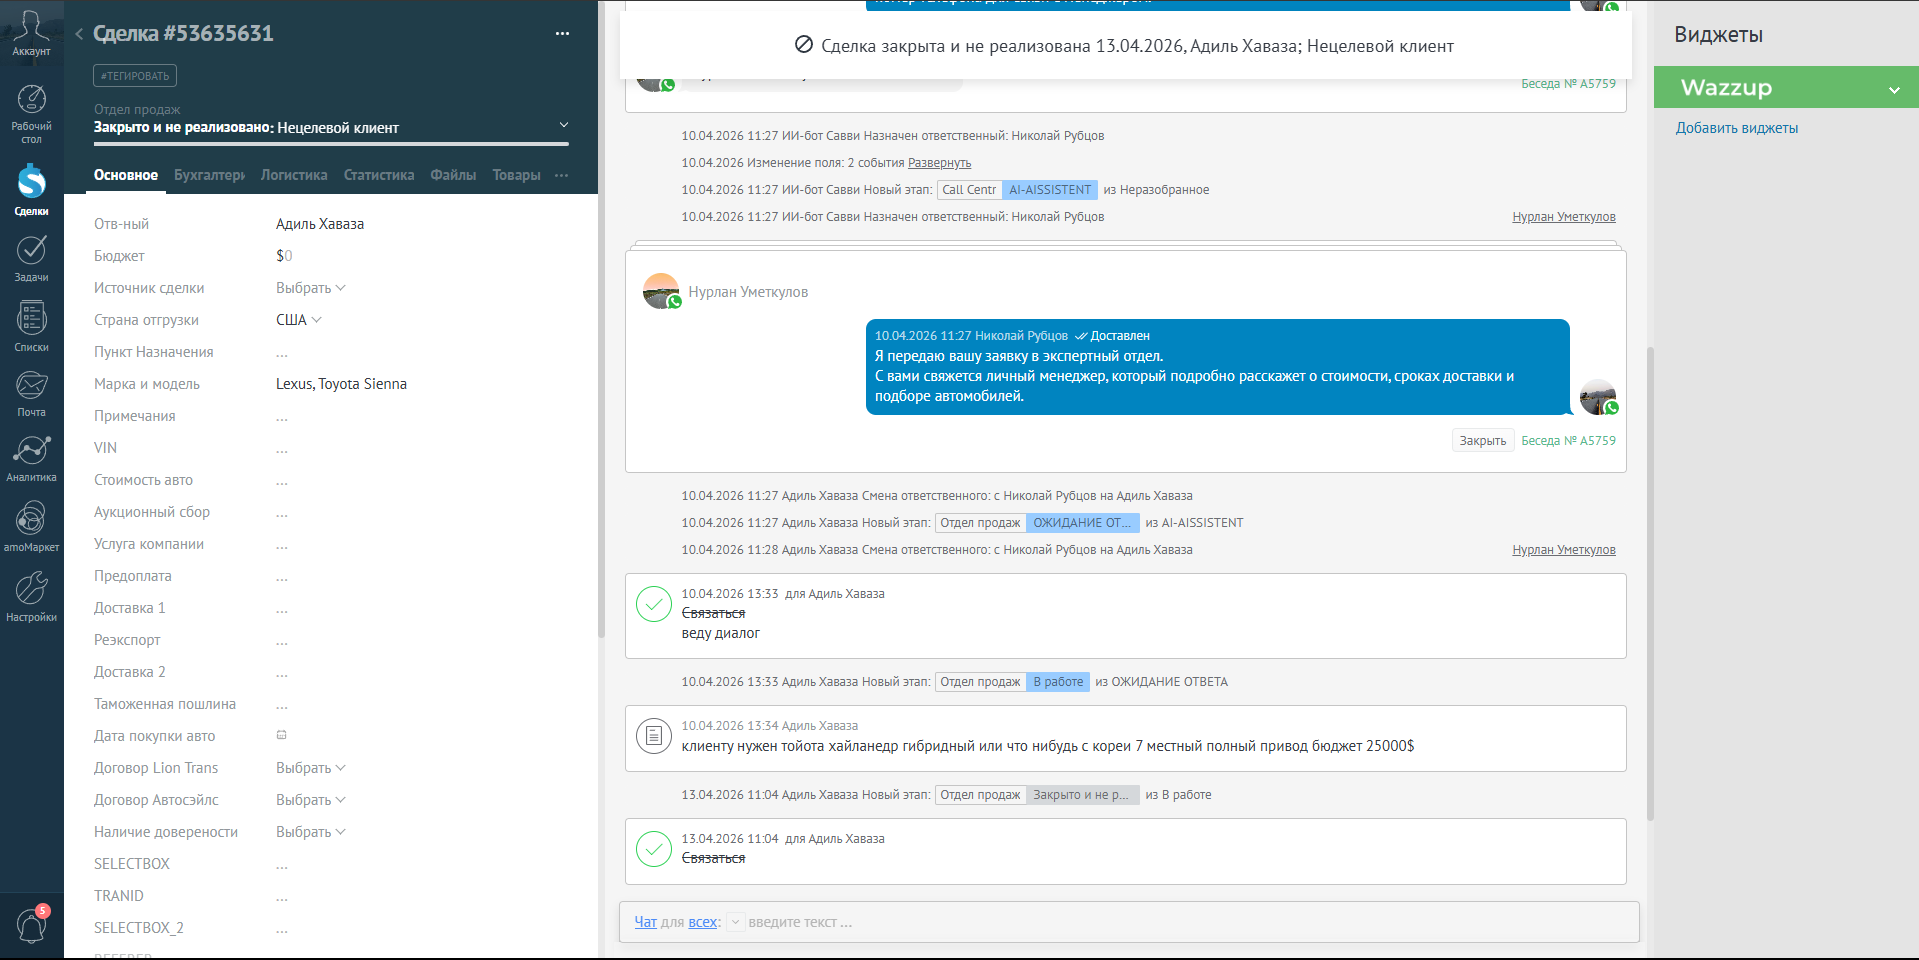Click the #ТЕГИРОВАТЬ tag button
Screen dimensions: 1919x960
(x=135, y=76)
